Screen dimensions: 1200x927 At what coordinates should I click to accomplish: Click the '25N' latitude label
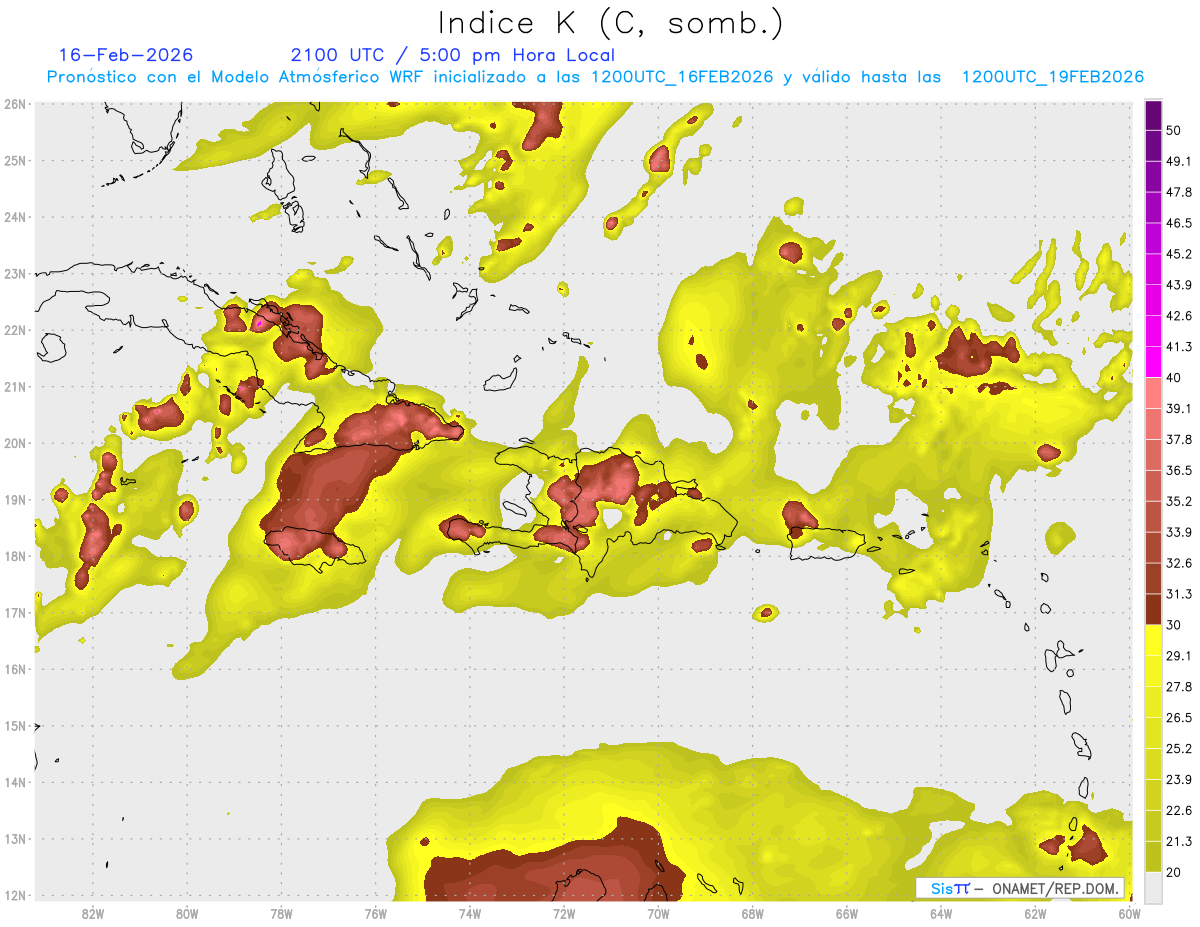tap(15, 161)
